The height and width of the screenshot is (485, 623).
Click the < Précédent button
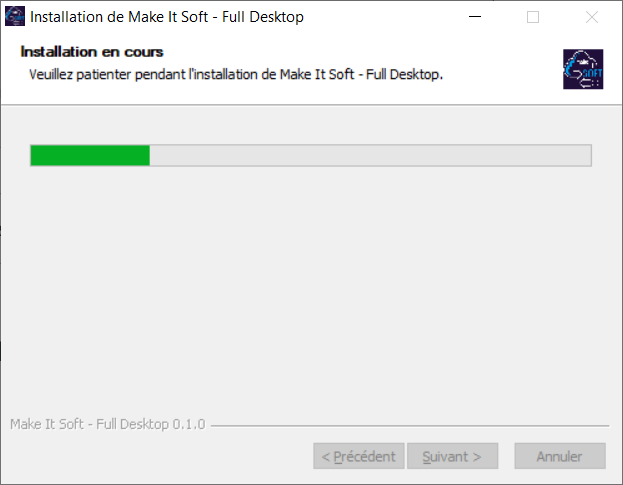tap(359, 456)
